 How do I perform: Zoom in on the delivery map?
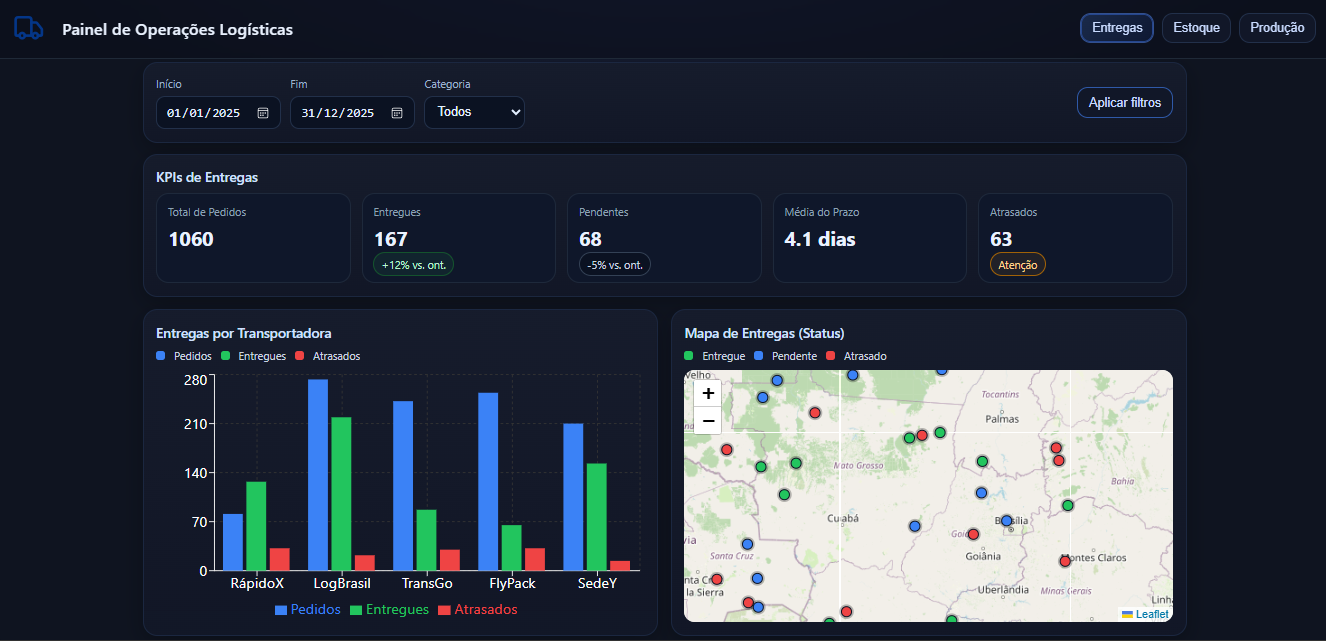[708, 394]
